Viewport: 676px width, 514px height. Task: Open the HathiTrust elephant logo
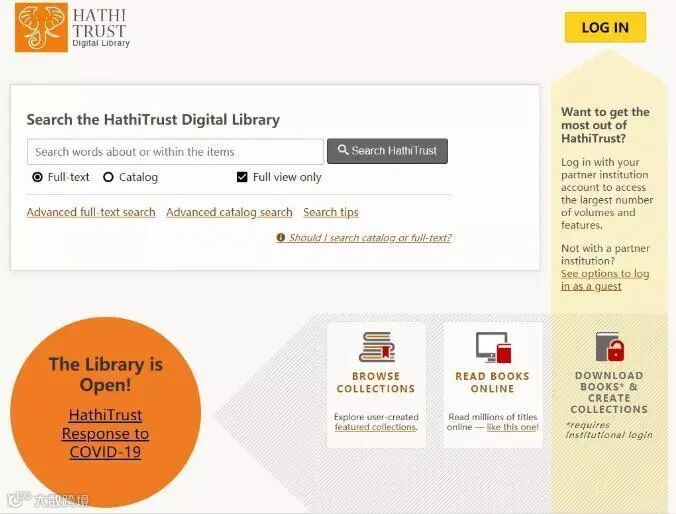(x=41, y=27)
